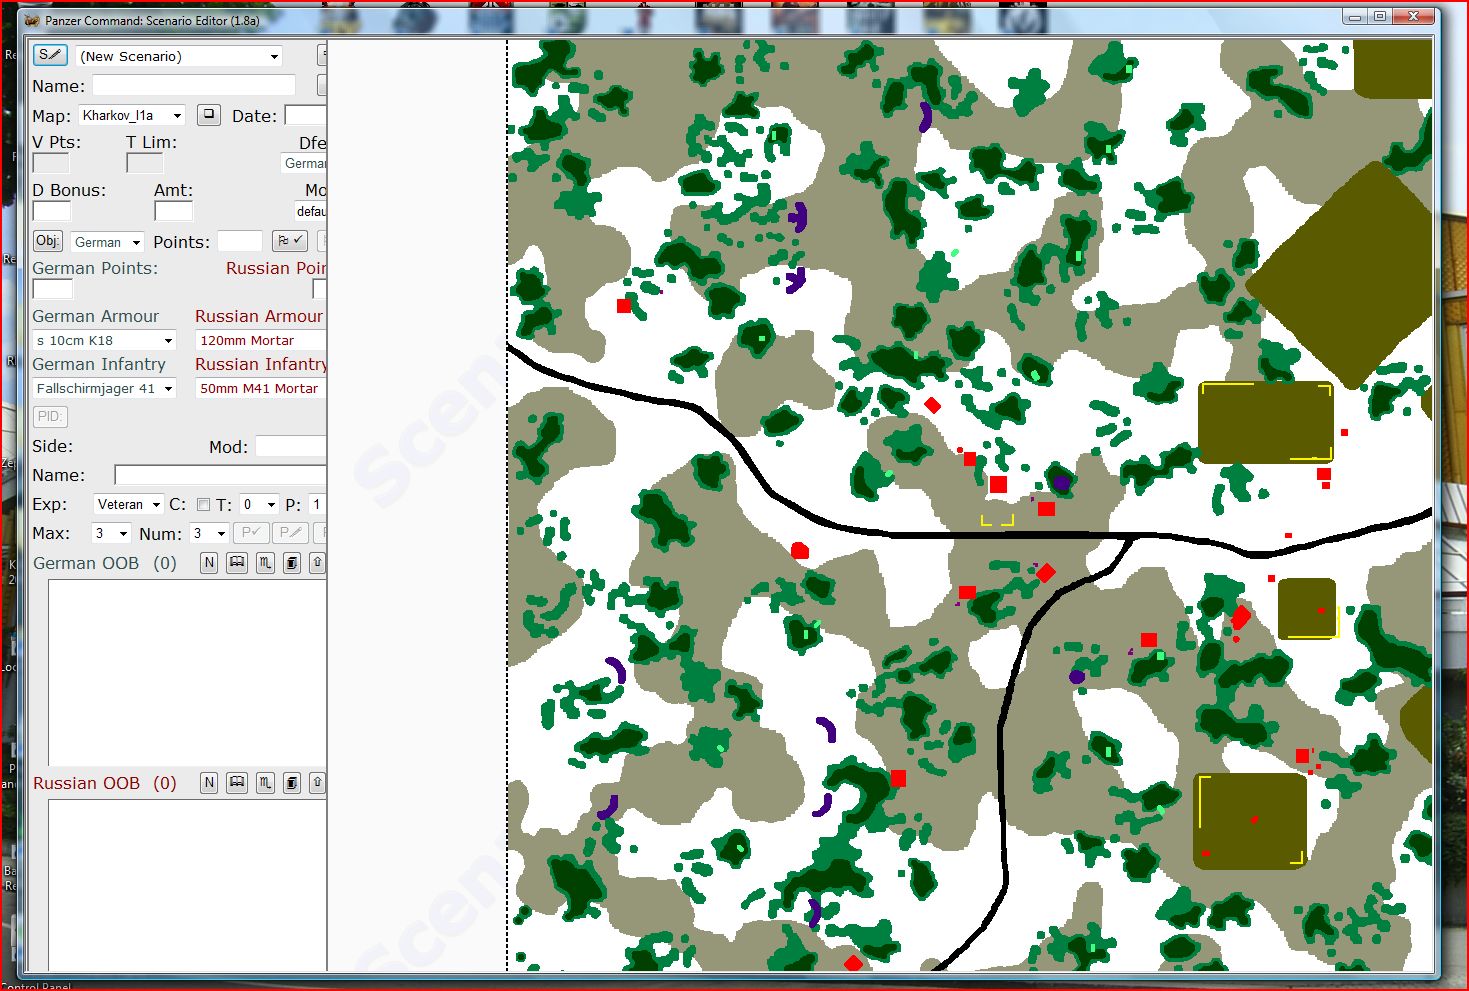This screenshot has width=1469, height=991.
Task: Click the flag with checkmark button
Action: point(290,241)
